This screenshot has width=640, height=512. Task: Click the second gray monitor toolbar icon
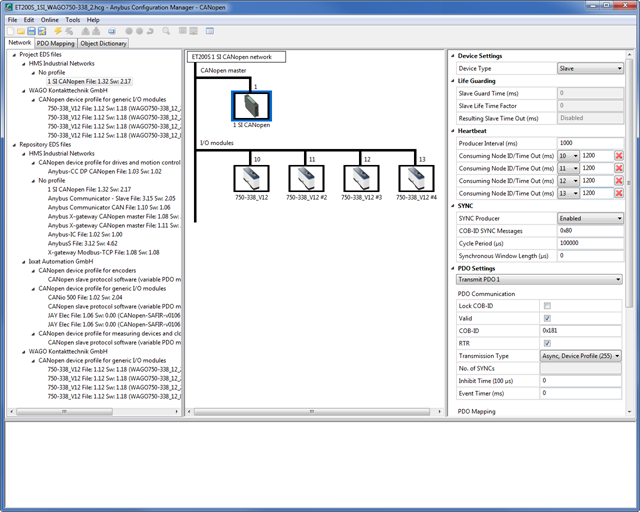pos(193,31)
